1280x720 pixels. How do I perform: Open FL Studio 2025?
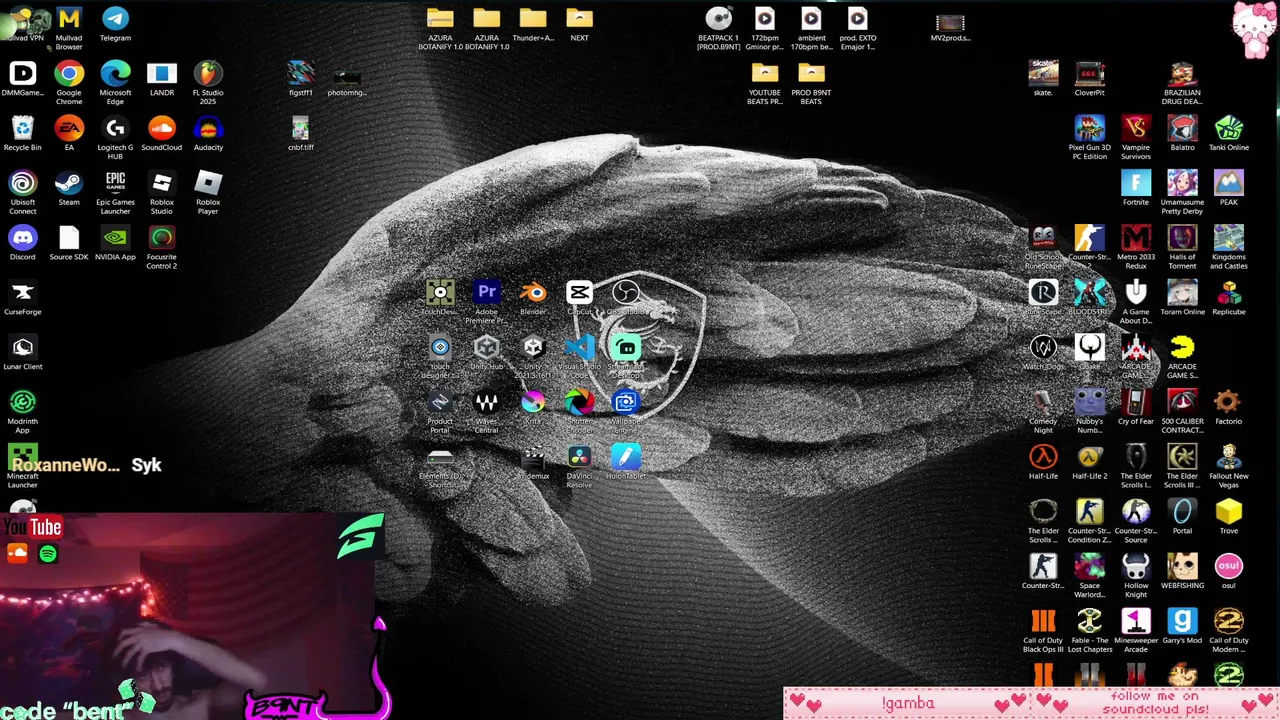click(x=208, y=74)
